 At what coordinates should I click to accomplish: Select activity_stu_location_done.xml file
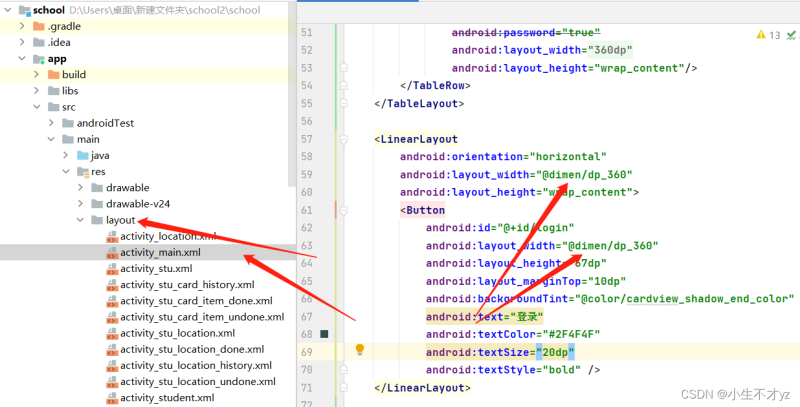point(192,349)
